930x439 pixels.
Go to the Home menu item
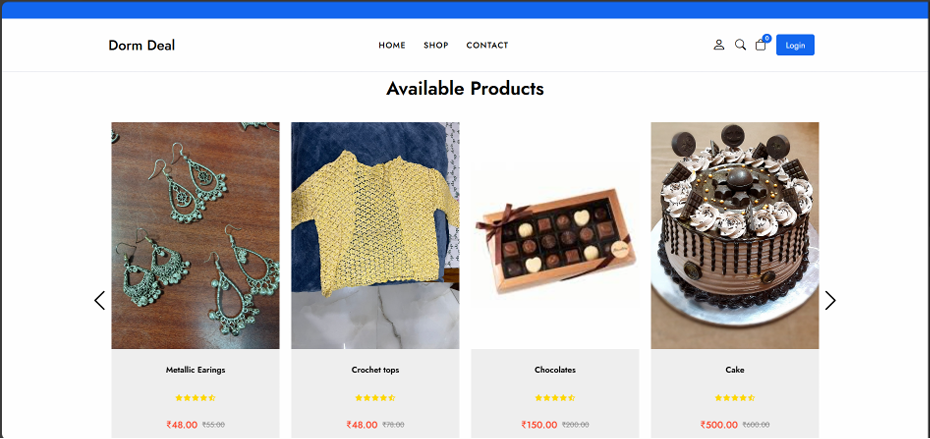point(392,45)
